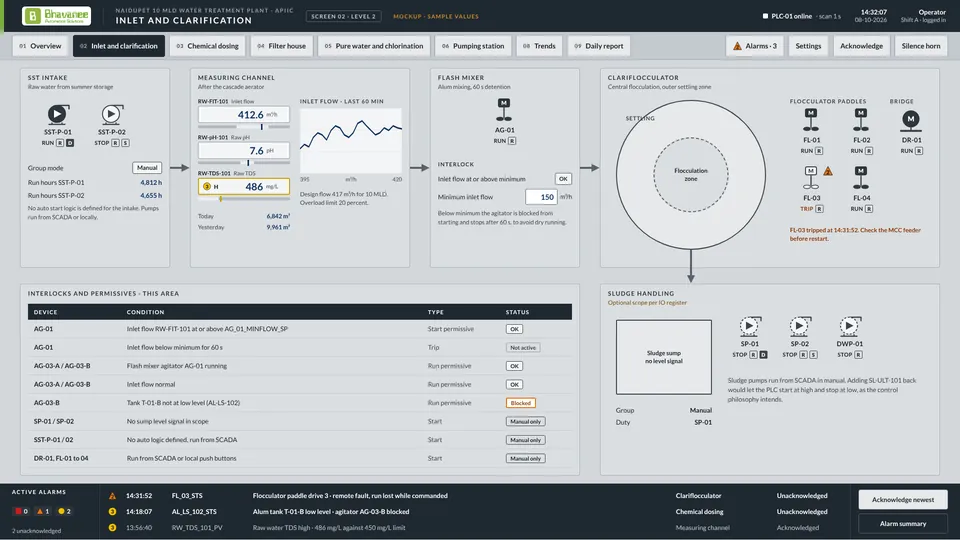Click the orange triangle alarm count indicator
Image resolution: width=960 pixels, height=540 pixels.
(43, 511)
